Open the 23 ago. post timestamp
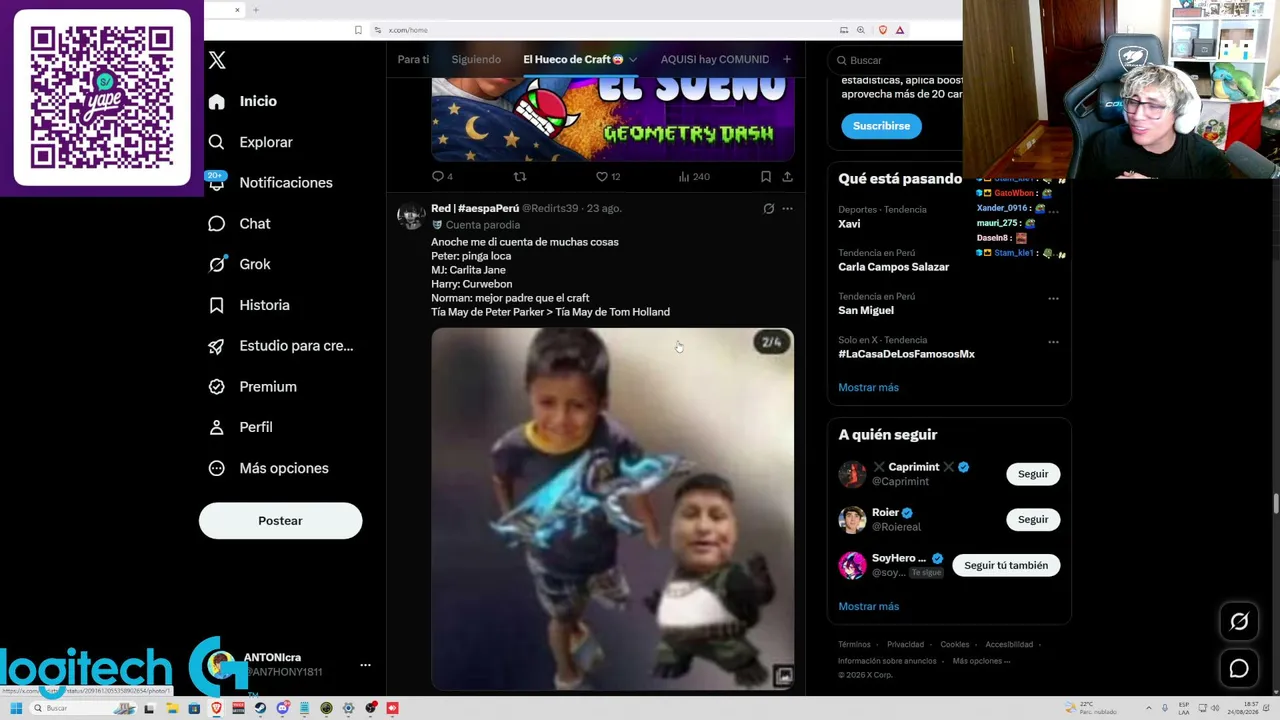 (604, 209)
